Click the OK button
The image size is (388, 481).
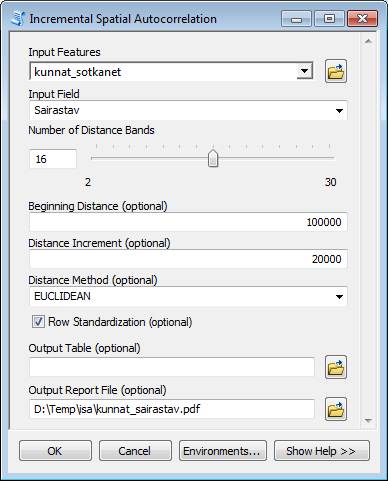(55, 451)
